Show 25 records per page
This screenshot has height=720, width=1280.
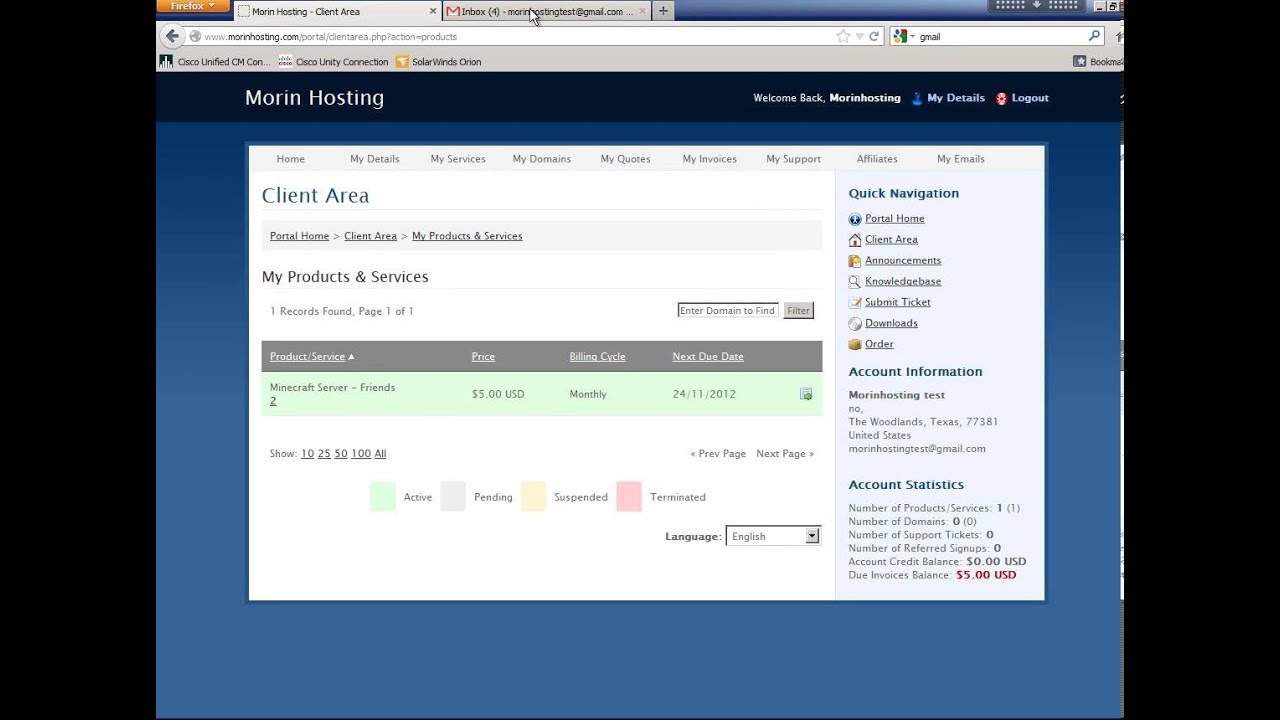tap(324, 454)
